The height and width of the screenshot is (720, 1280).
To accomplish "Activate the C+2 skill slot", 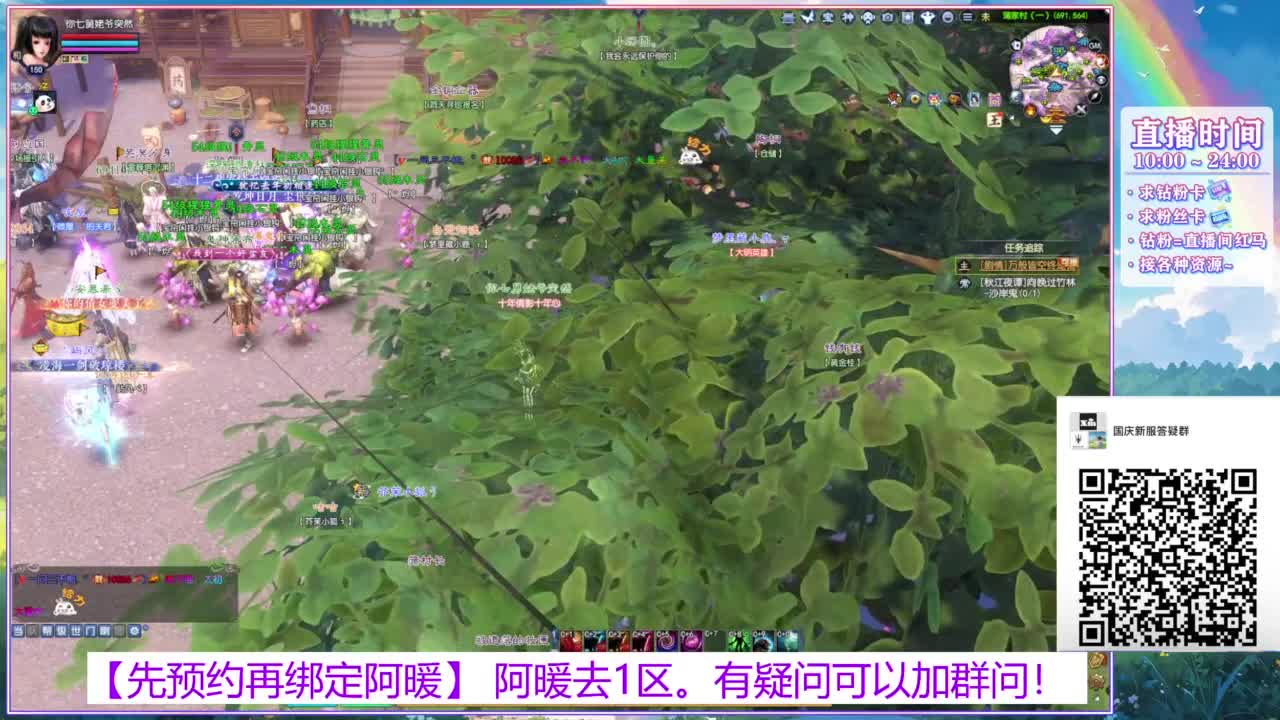I will pyautogui.click(x=595, y=641).
